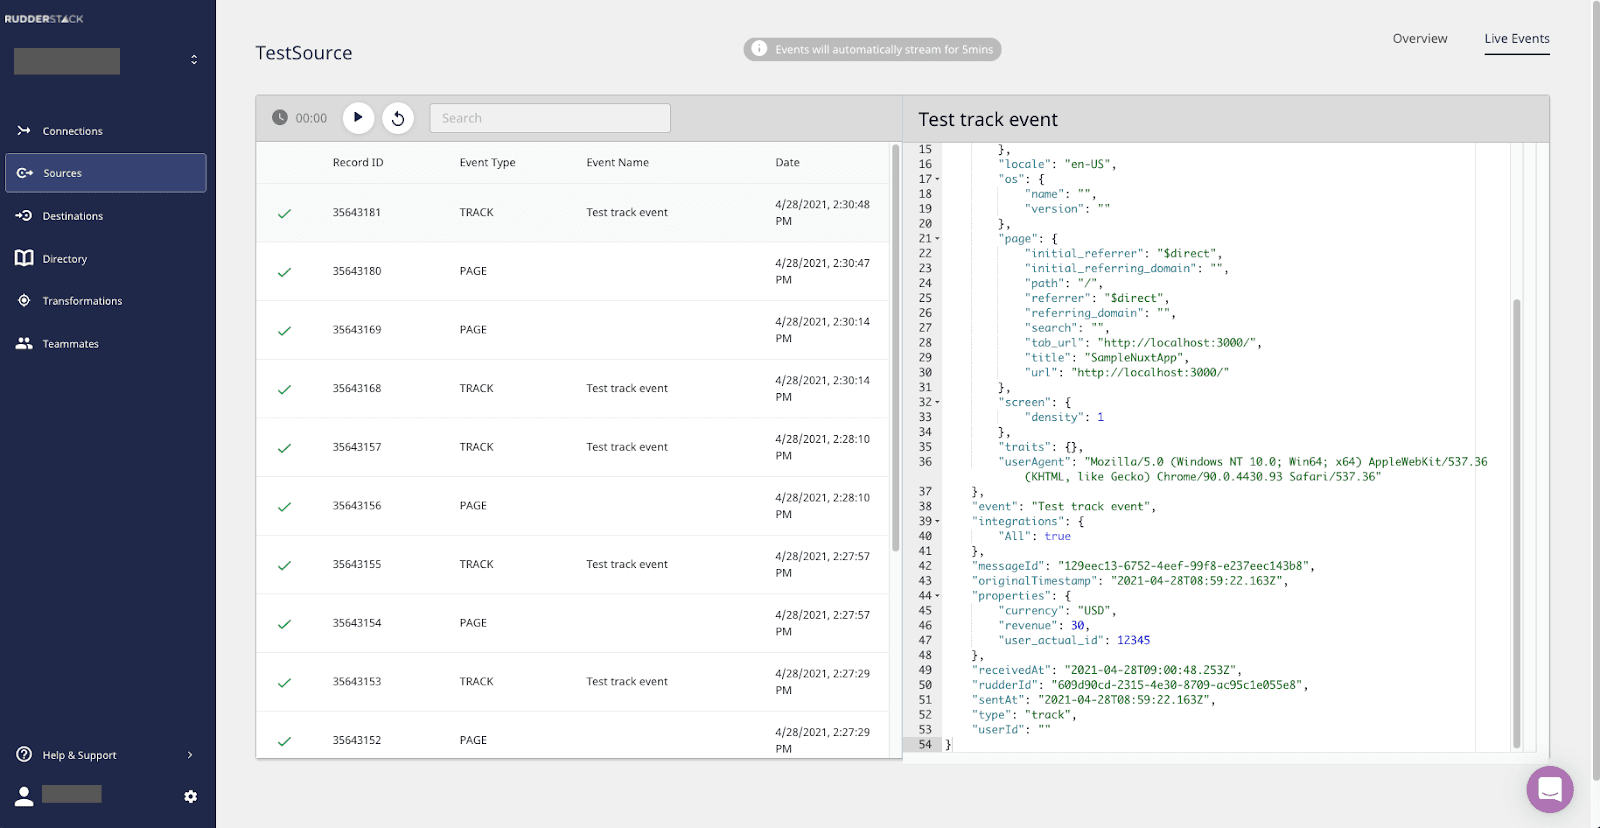
Task: Open settings via the gear icon
Action: point(190,796)
